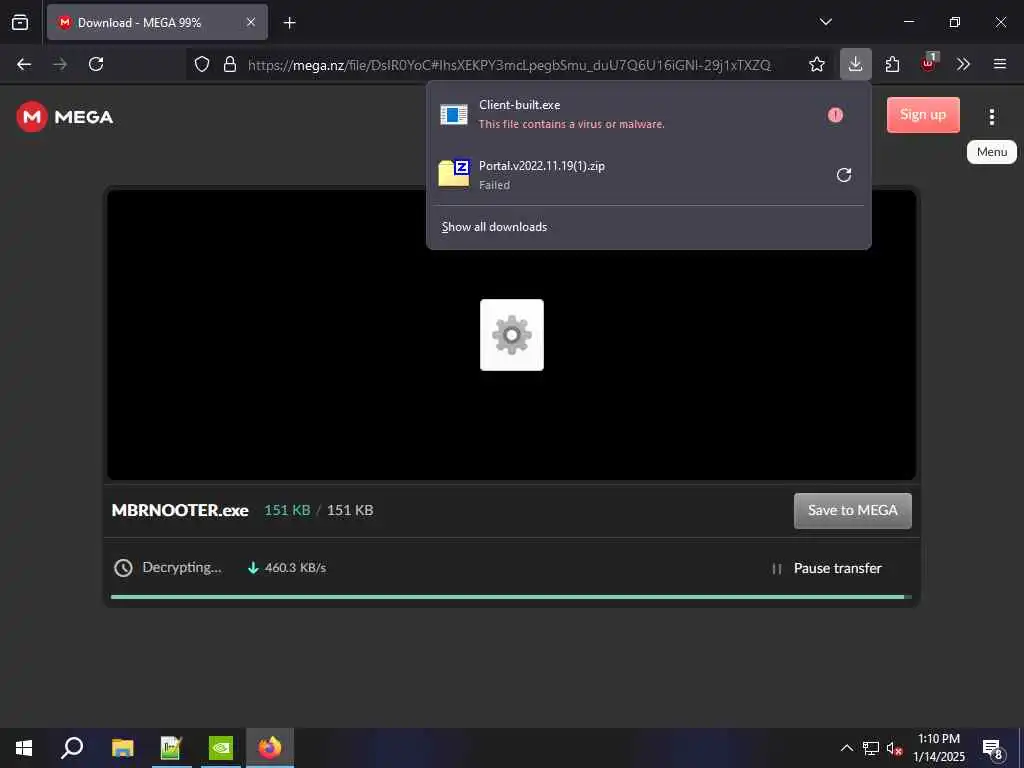Open File Explorer from taskbar
This screenshot has width=1024, height=768.
122,748
